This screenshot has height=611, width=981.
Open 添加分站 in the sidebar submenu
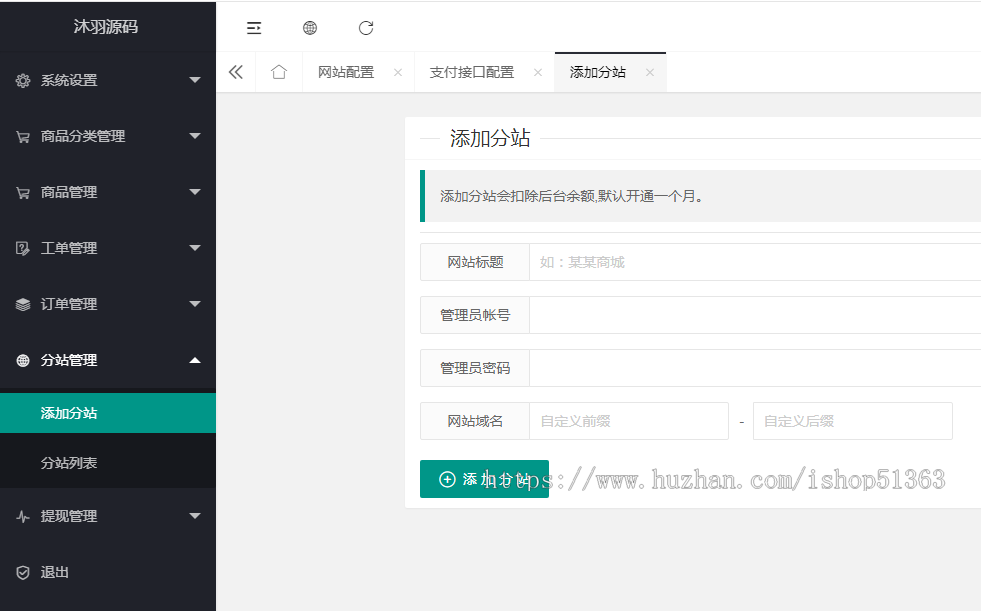(108, 413)
